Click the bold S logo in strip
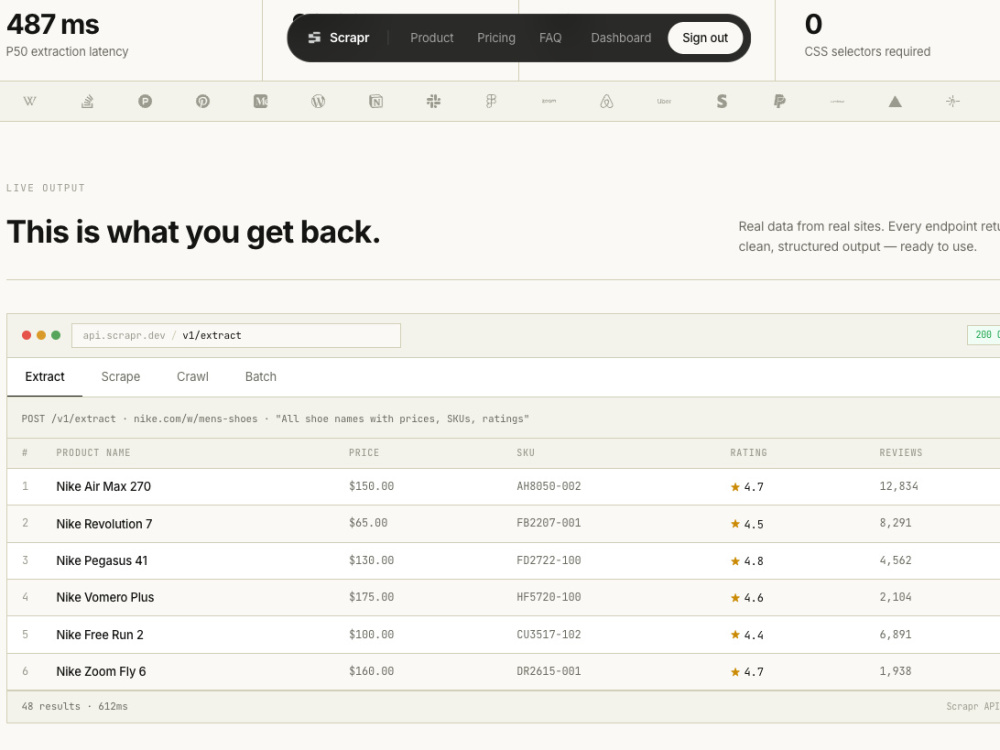Viewport: 1000px width, 750px height. coord(722,101)
